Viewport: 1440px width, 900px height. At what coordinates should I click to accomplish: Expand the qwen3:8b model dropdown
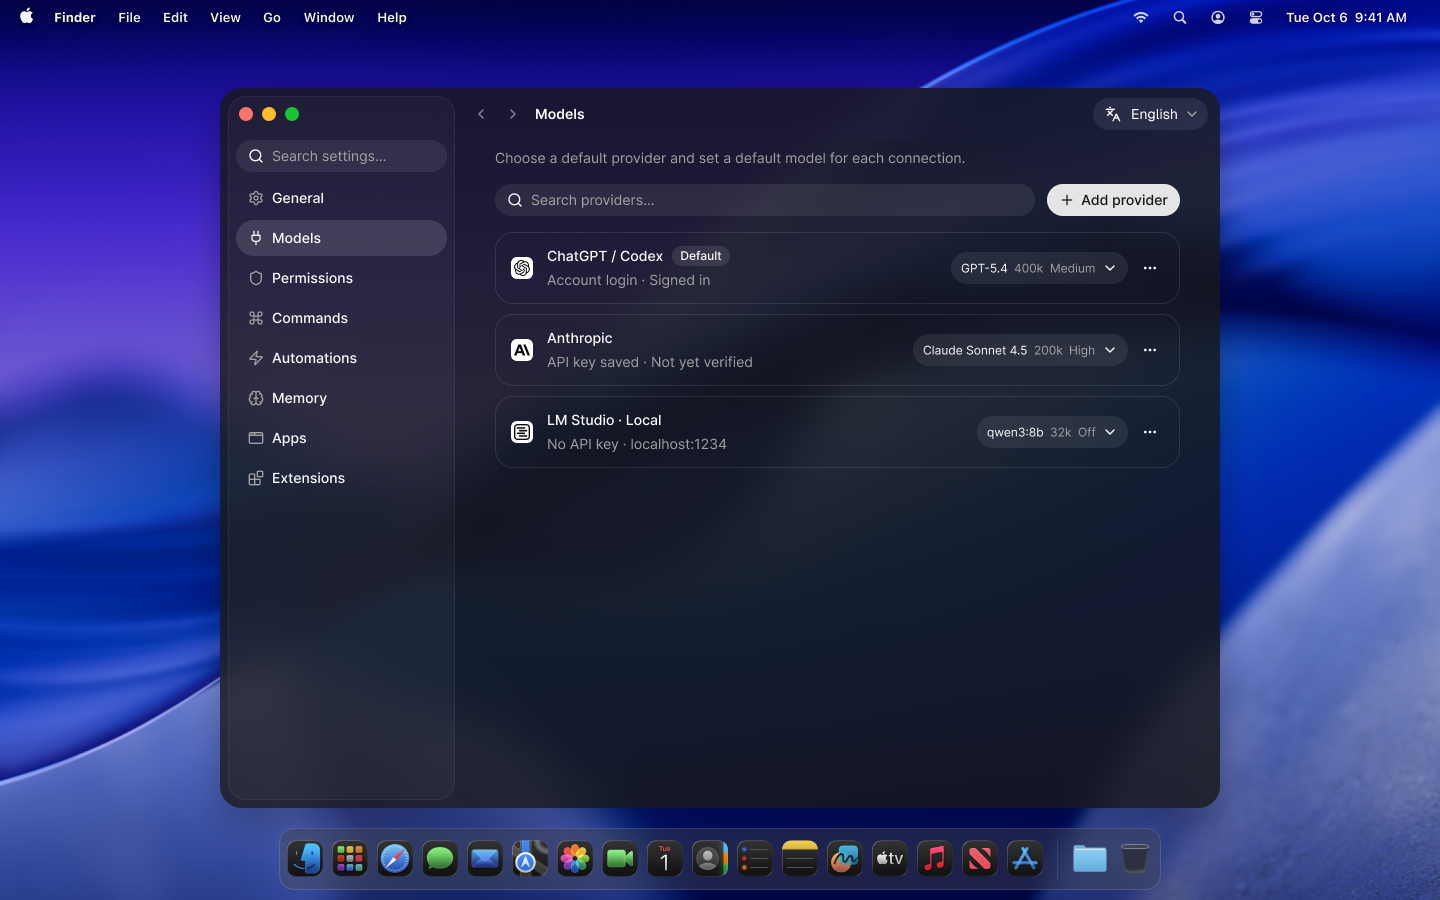coord(1052,432)
